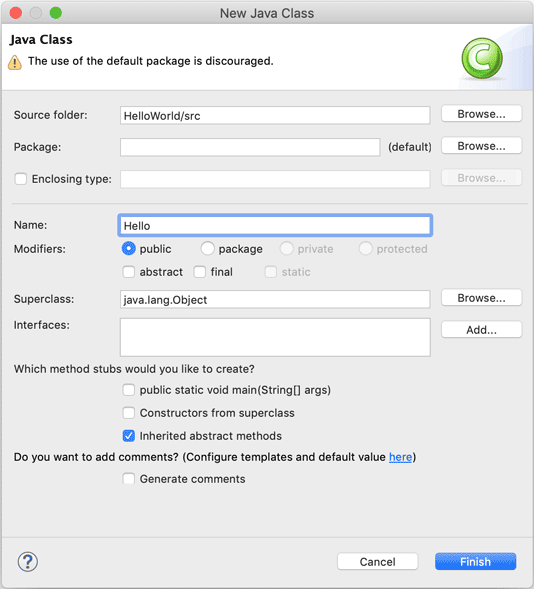Screen dimensions: 534x589
Task: Focus the Package text field
Action: point(250,147)
